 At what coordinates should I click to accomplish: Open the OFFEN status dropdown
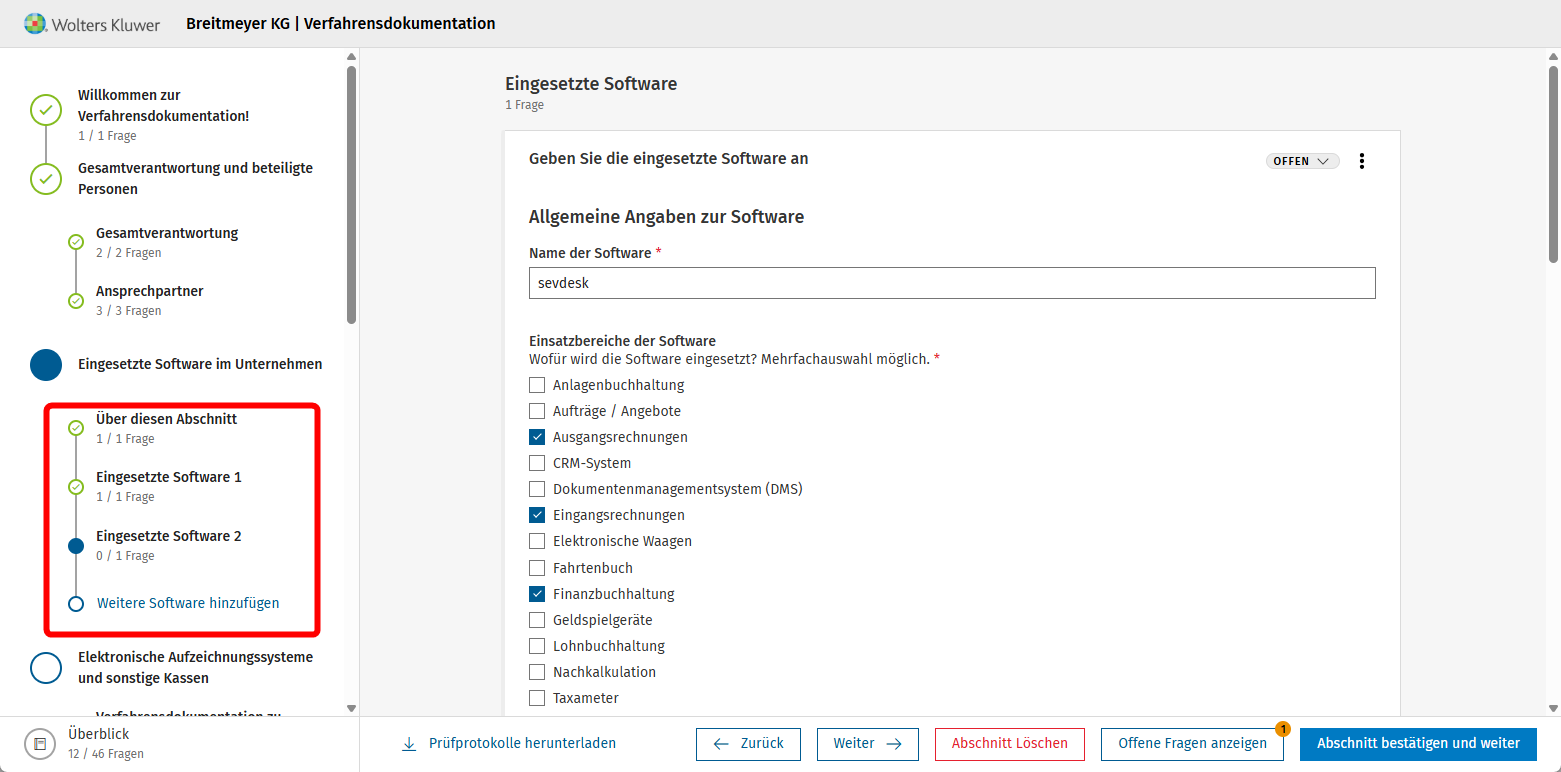(1302, 161)
